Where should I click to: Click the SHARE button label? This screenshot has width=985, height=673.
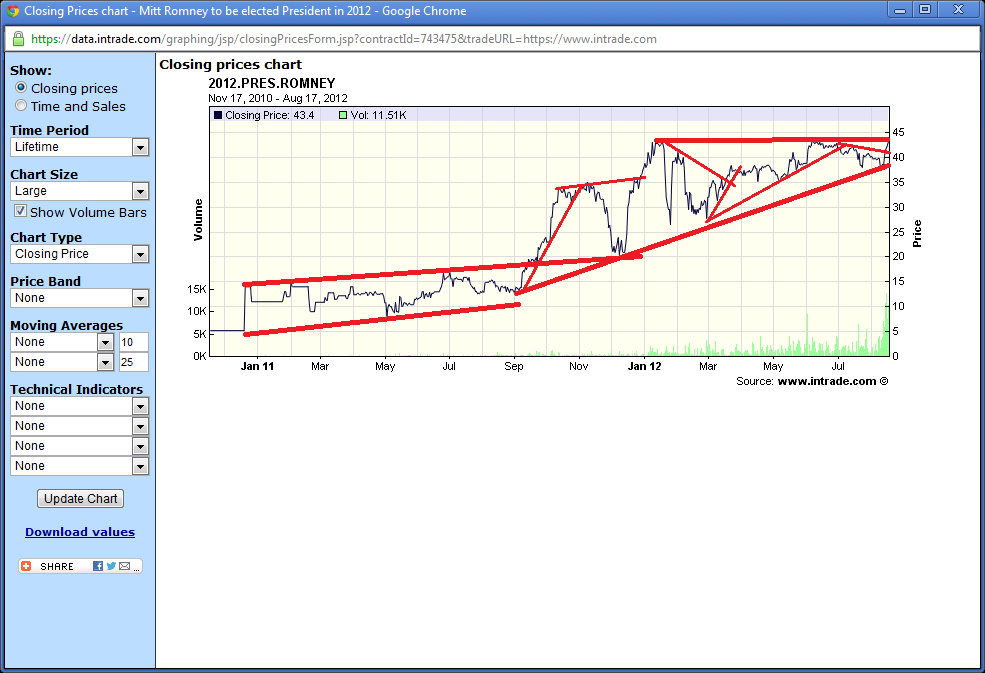click(x=57, y=566)
